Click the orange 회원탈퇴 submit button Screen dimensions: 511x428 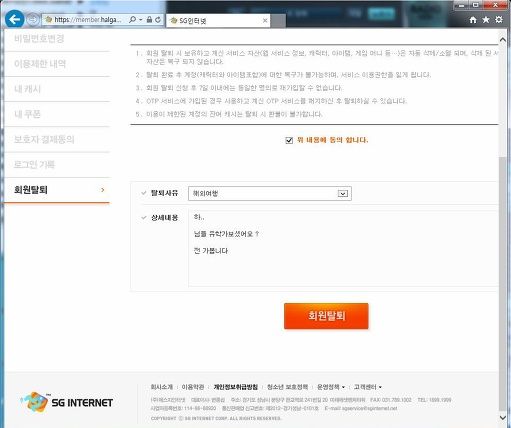326,316
